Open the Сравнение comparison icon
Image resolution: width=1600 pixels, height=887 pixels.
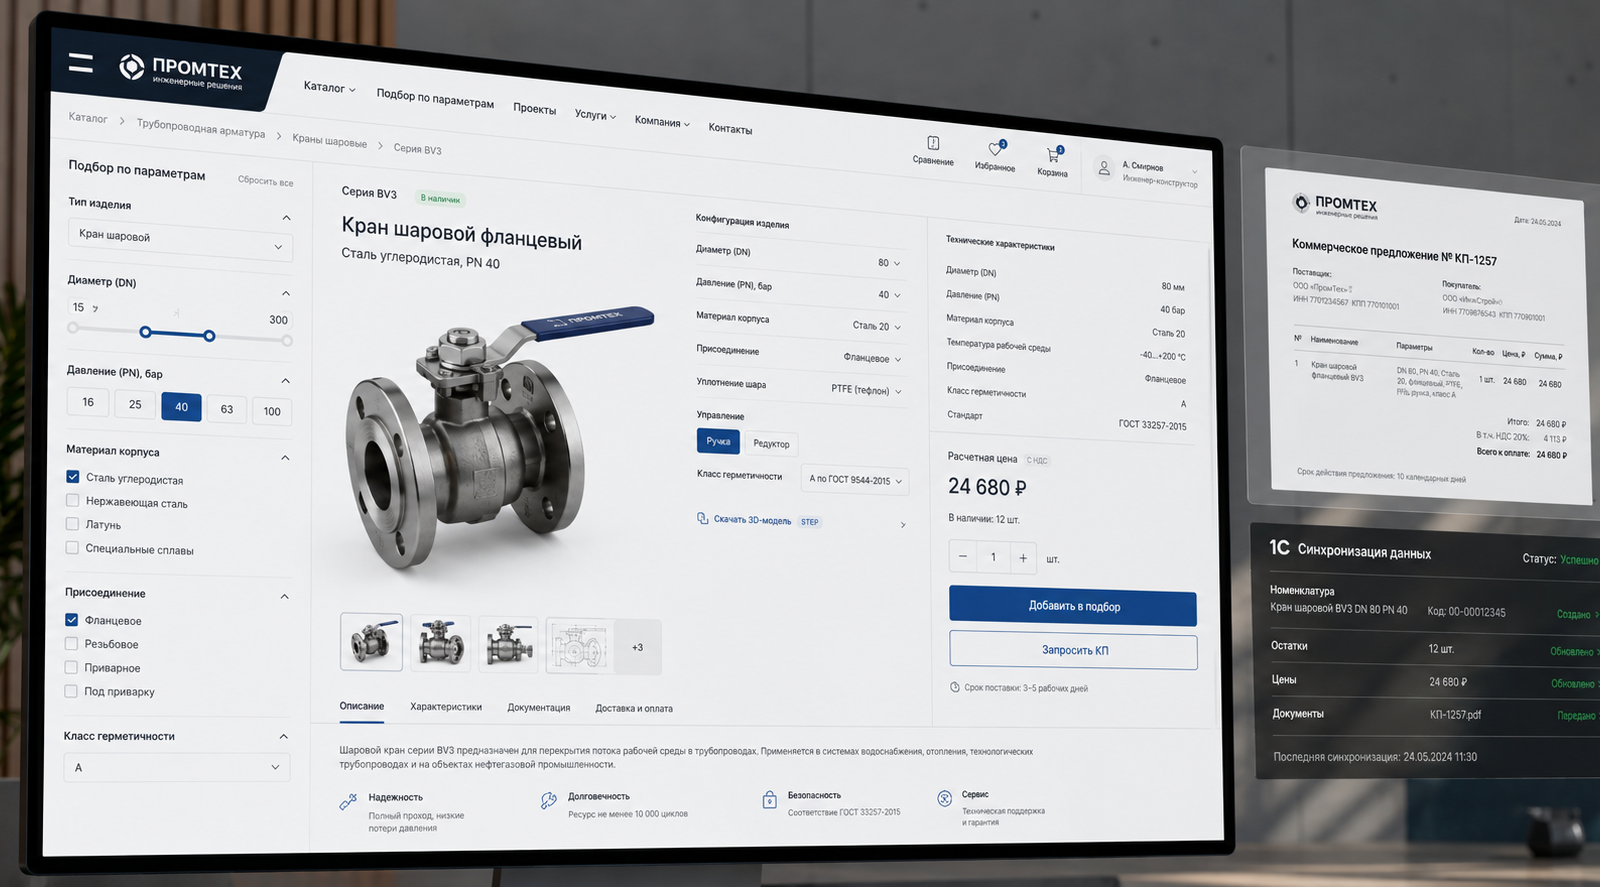coord(933,143)
